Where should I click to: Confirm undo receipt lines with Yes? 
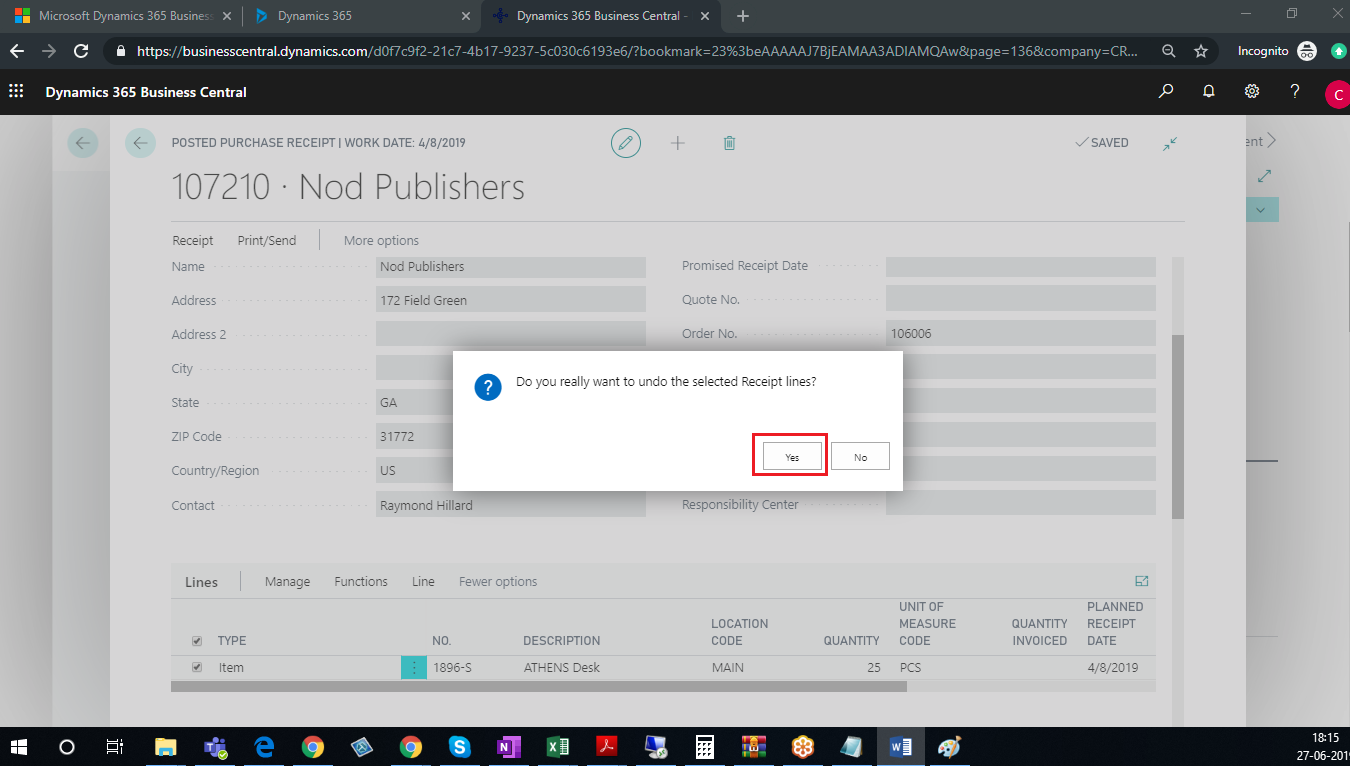click(x=792, y=456)
